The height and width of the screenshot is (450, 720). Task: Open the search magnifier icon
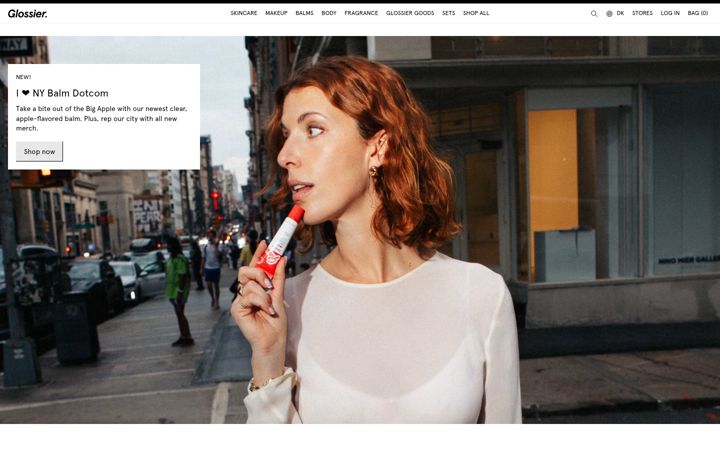coord(594,14)
